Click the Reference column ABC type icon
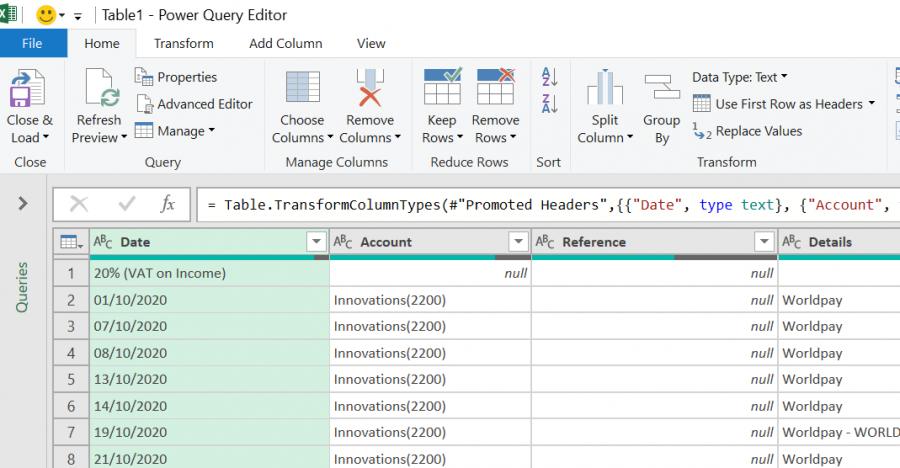Image resolution: width=900 pixels, height=468 pixels. pos(545,242)
